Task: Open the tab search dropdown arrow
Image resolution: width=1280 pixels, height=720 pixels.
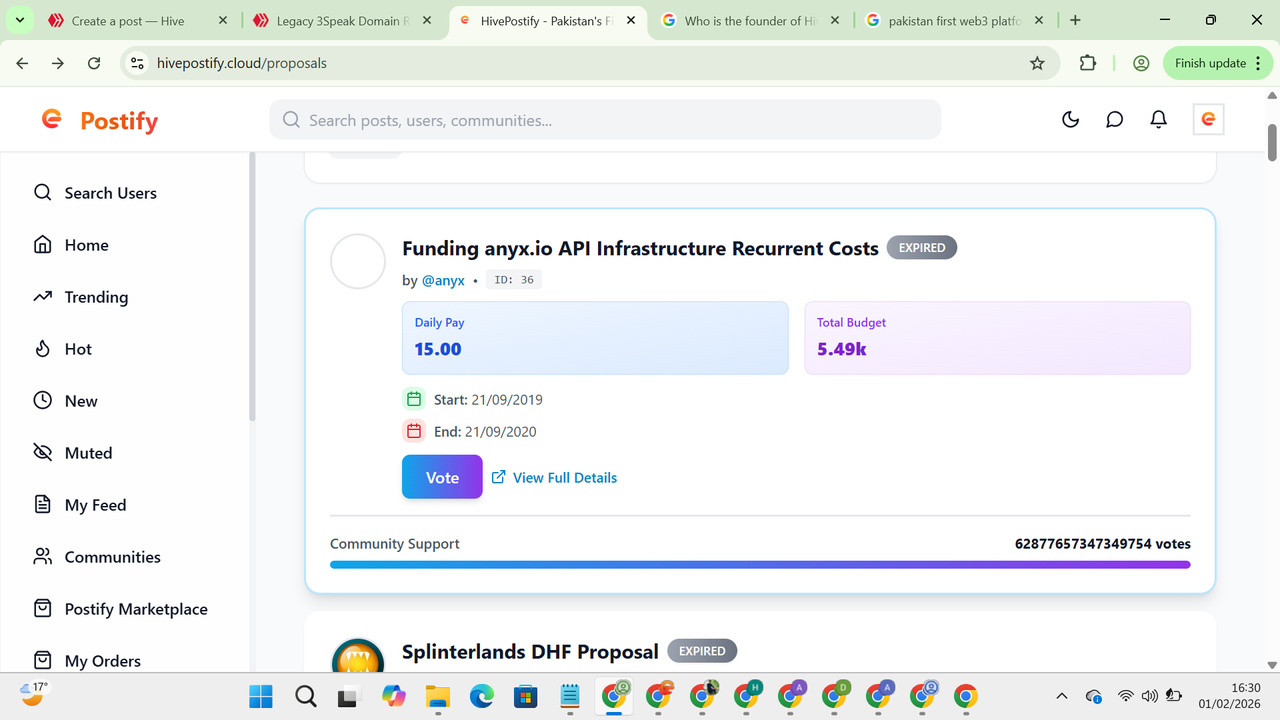Action: click(x=19, y=20)
